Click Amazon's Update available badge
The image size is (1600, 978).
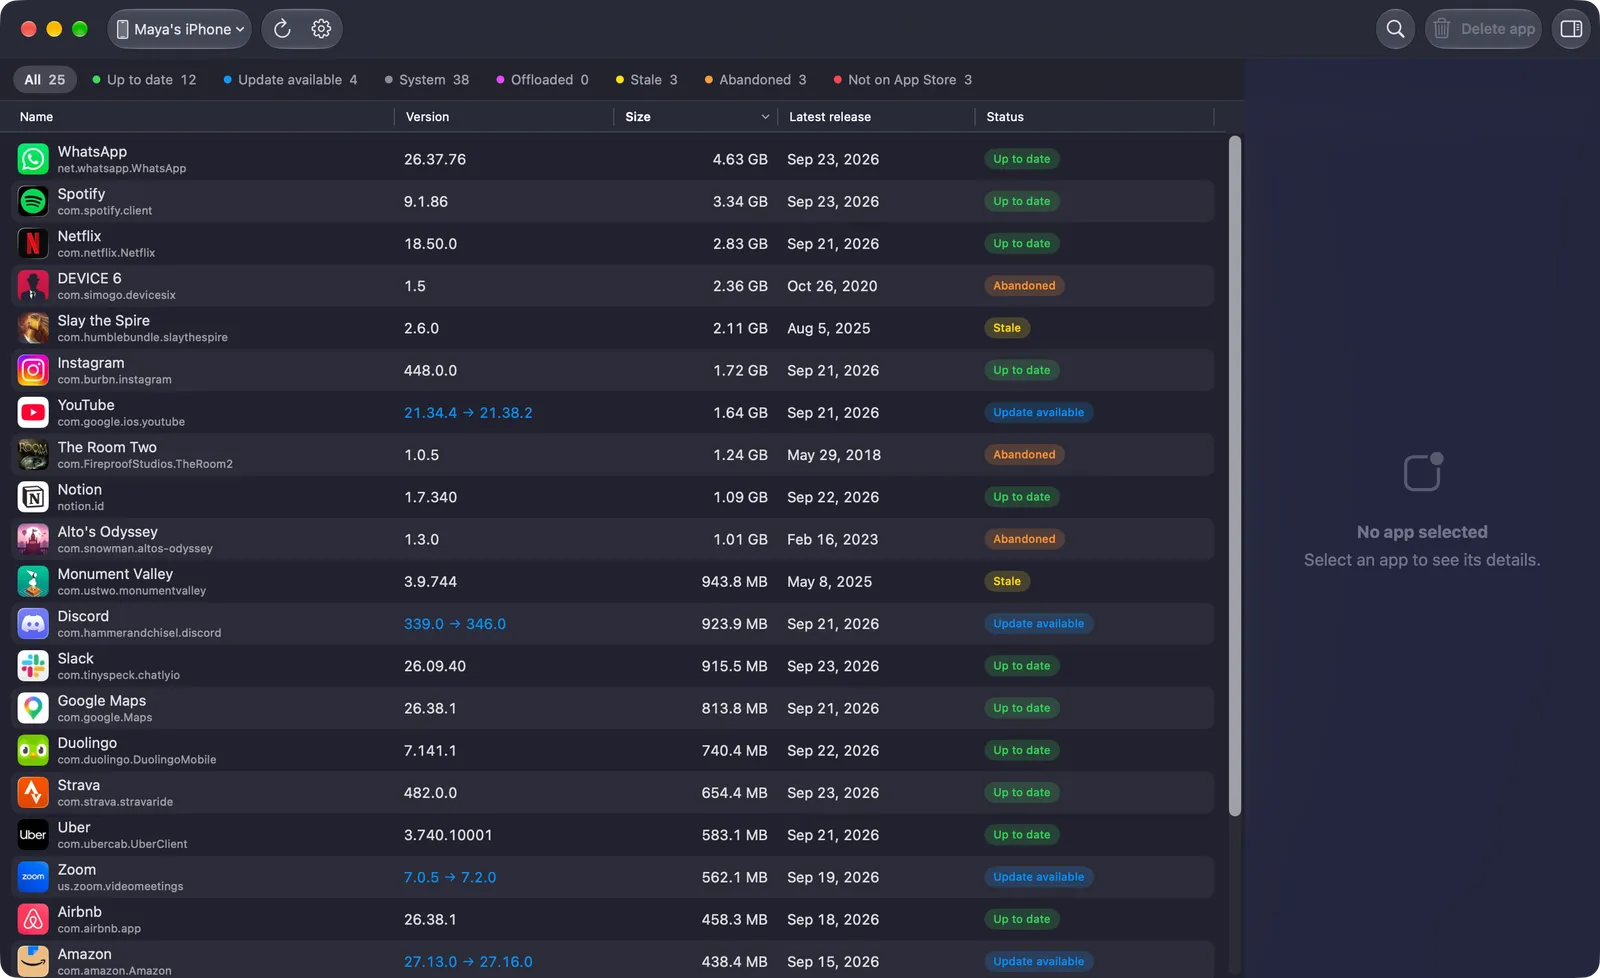1038,962
